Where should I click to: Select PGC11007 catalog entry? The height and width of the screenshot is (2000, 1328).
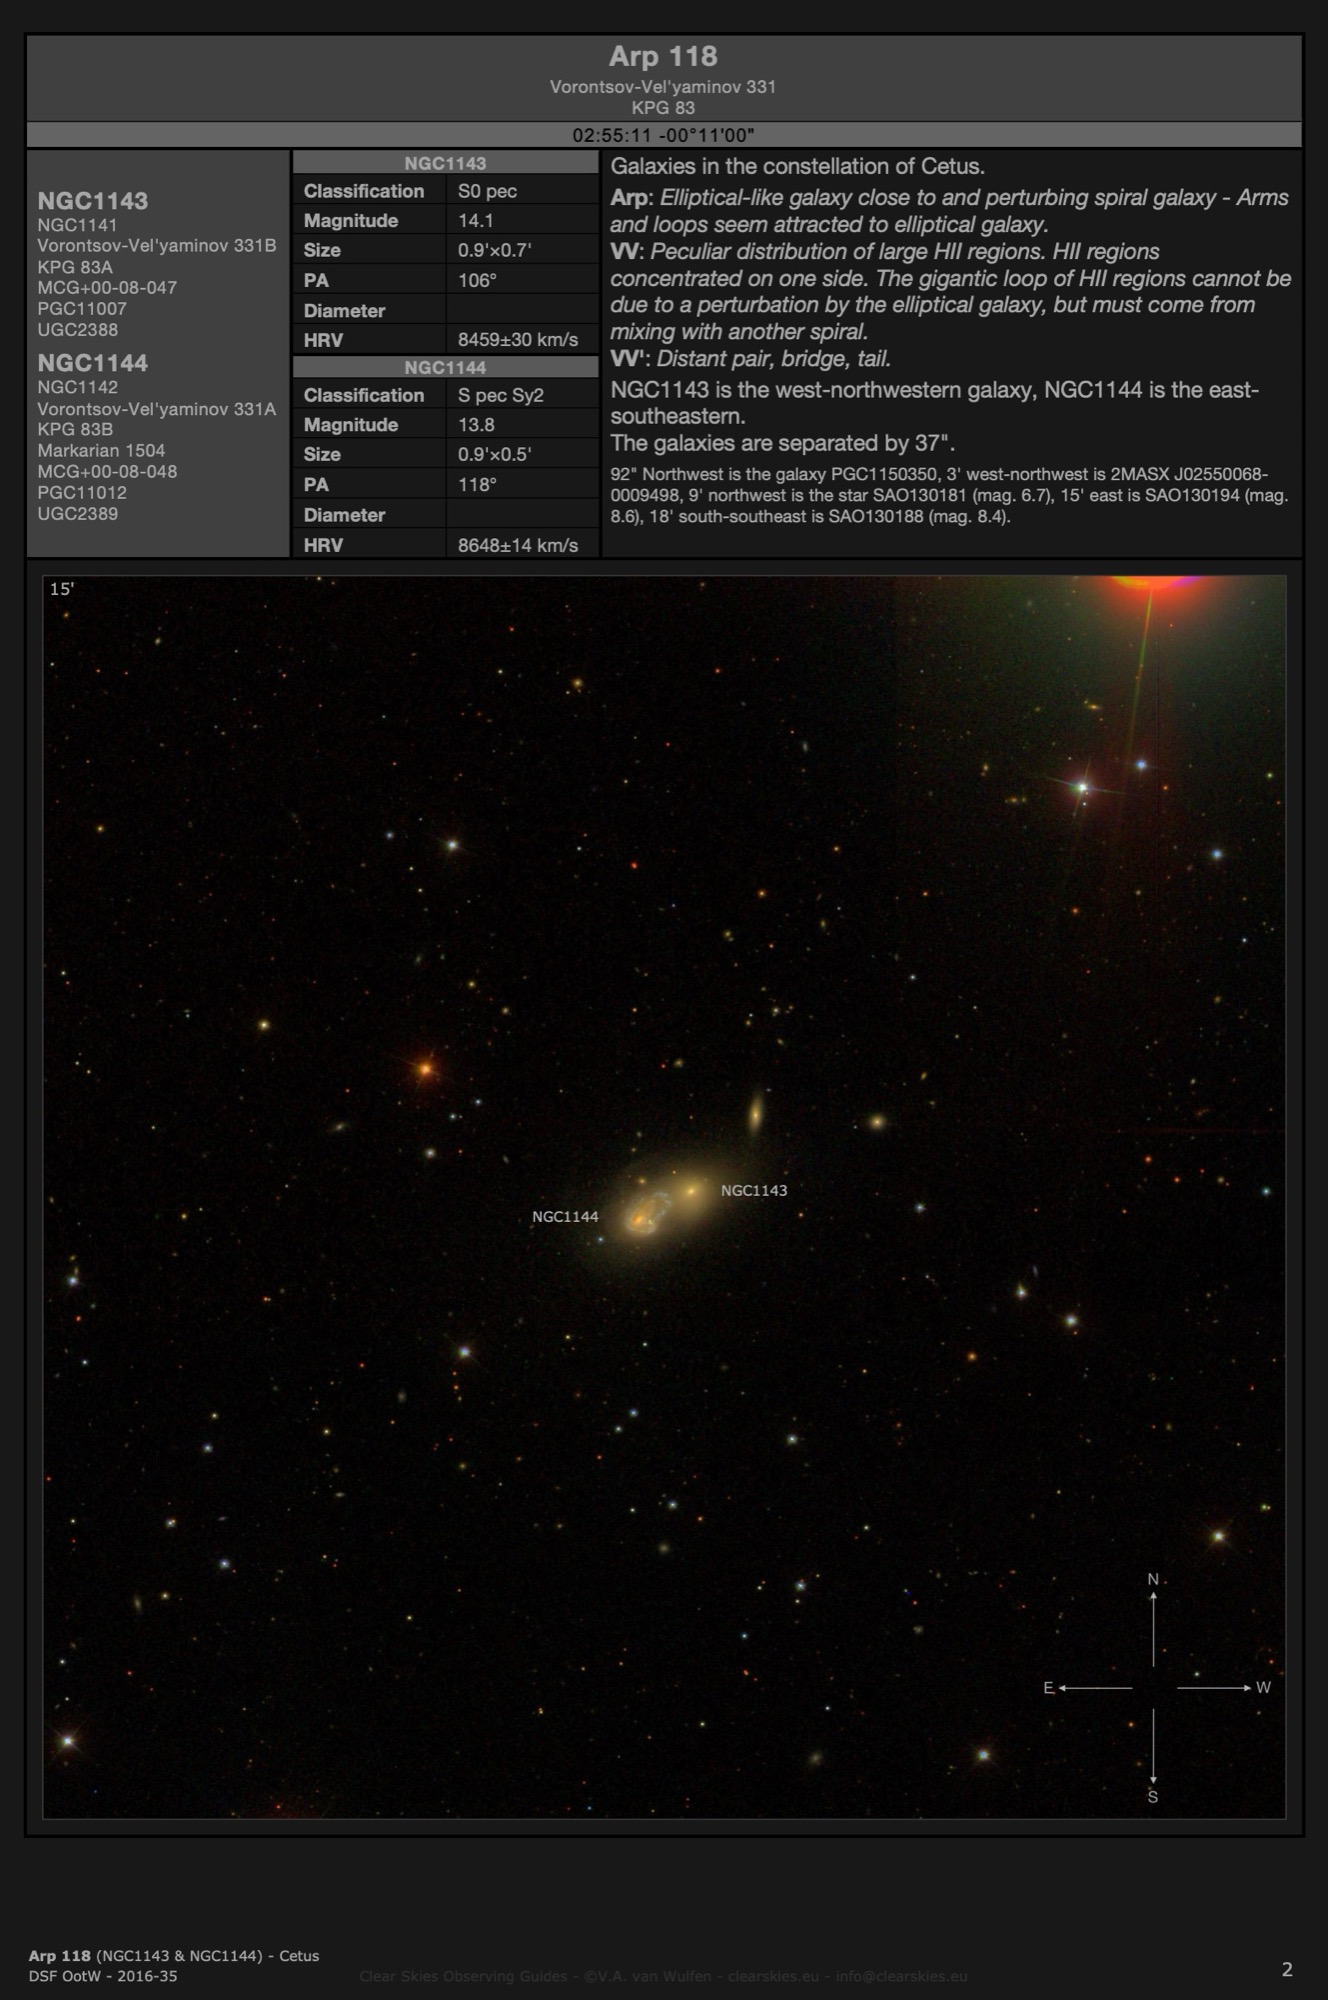(x=82, y=309)
